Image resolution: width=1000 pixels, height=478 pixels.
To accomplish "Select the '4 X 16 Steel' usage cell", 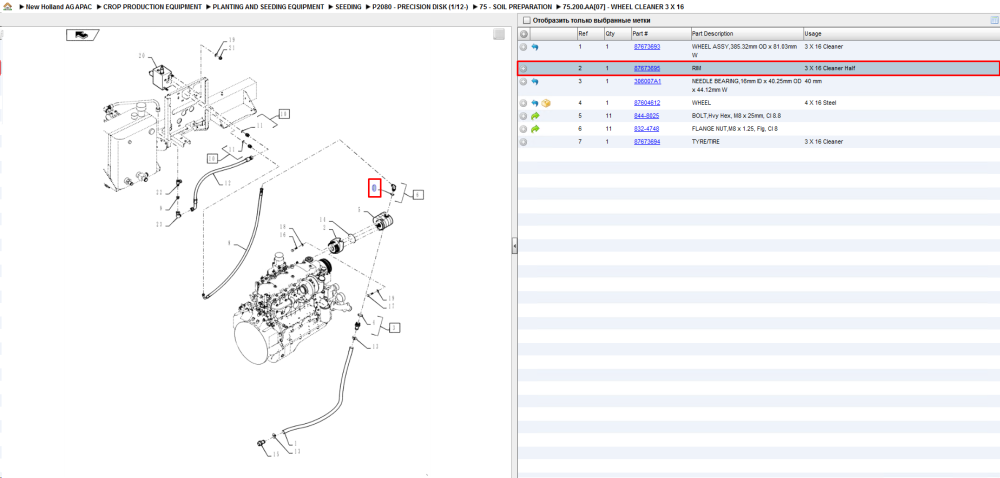I will pyautogui.click(x=820, y=103).
